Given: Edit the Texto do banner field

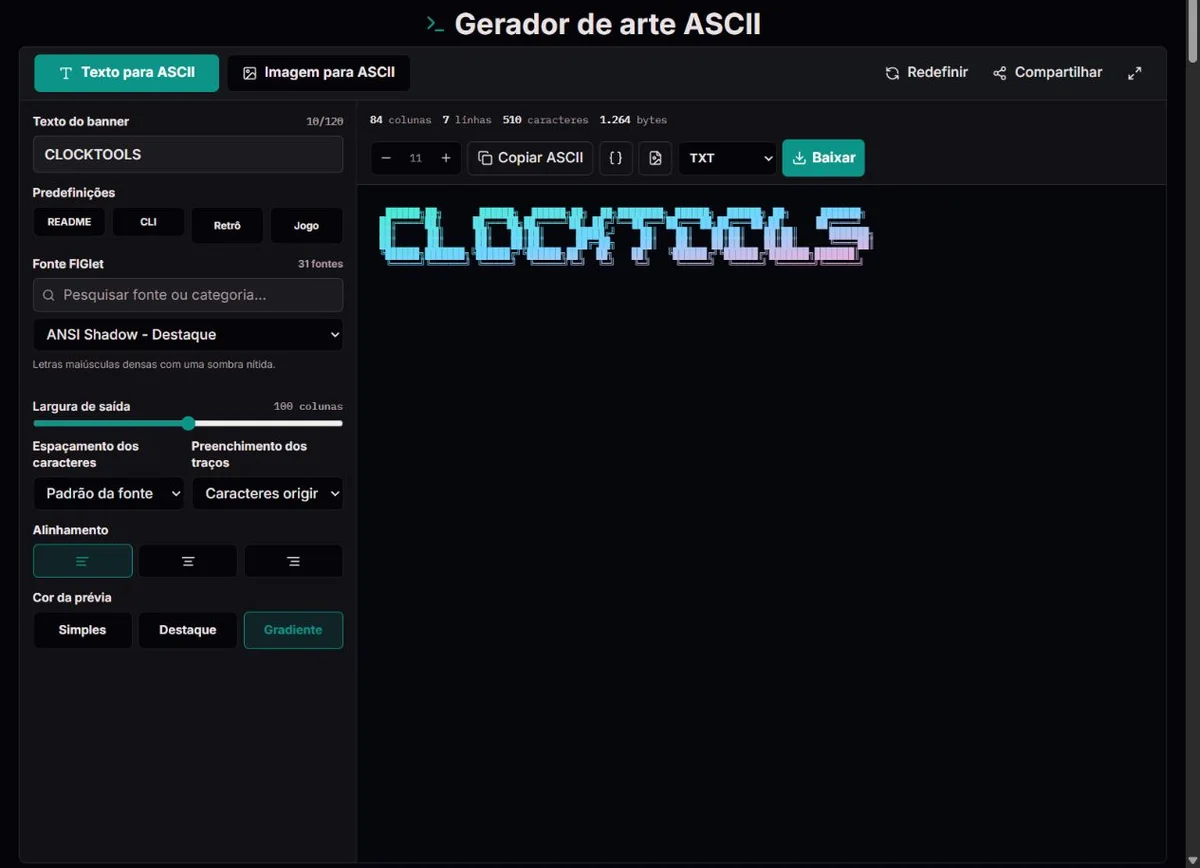Looking at the screenshot, I should (x=188, y=154).
